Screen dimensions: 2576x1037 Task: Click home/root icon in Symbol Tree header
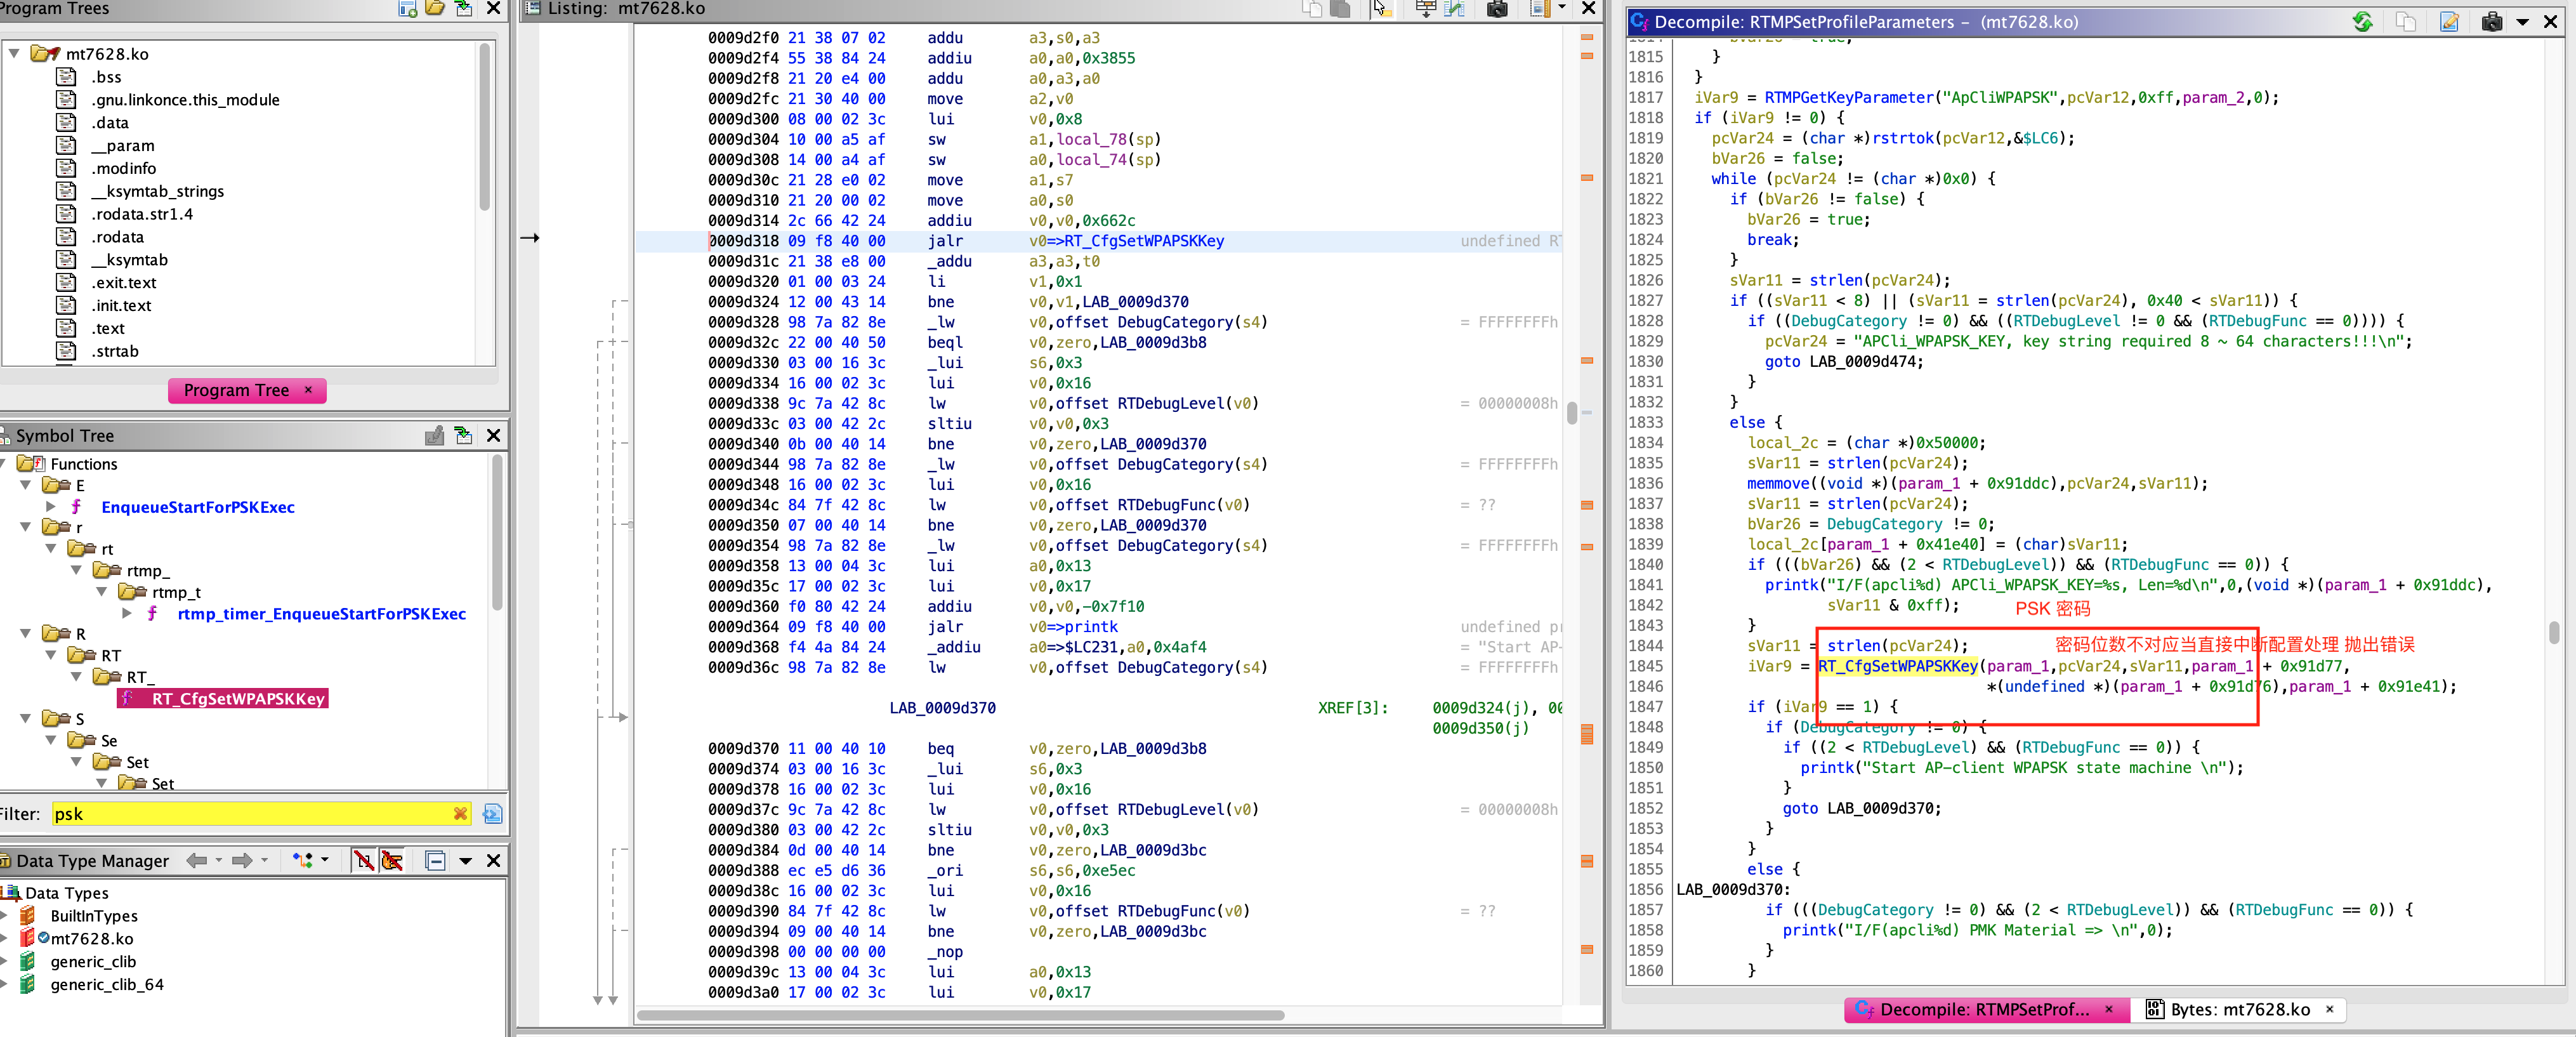pos(434,435)
